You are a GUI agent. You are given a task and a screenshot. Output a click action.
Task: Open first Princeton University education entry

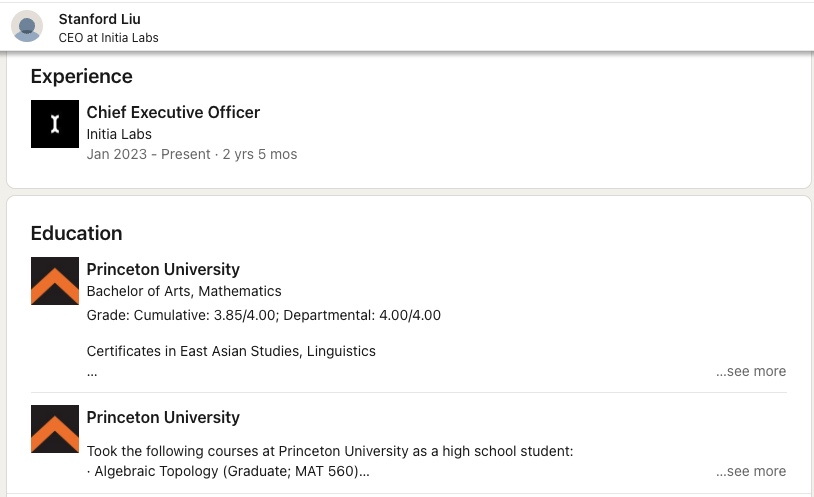163,270
